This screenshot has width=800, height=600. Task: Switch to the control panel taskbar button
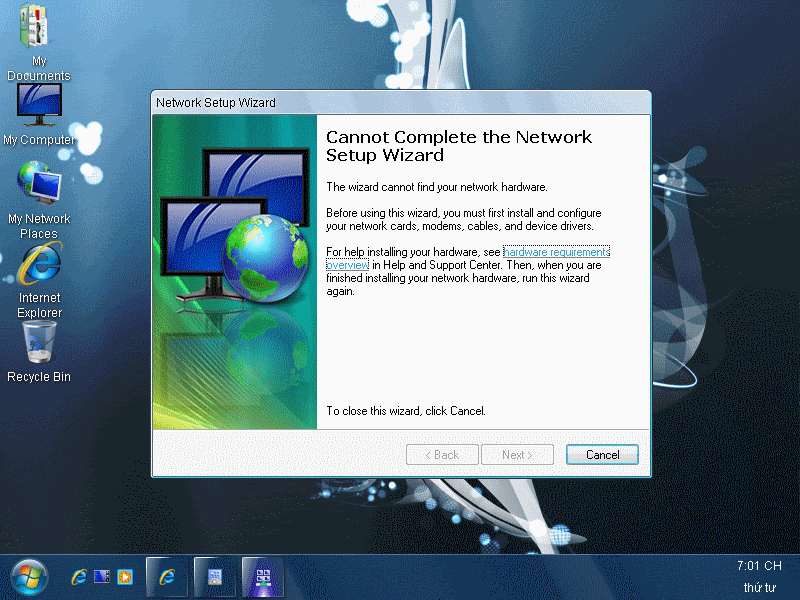(214, 577)
